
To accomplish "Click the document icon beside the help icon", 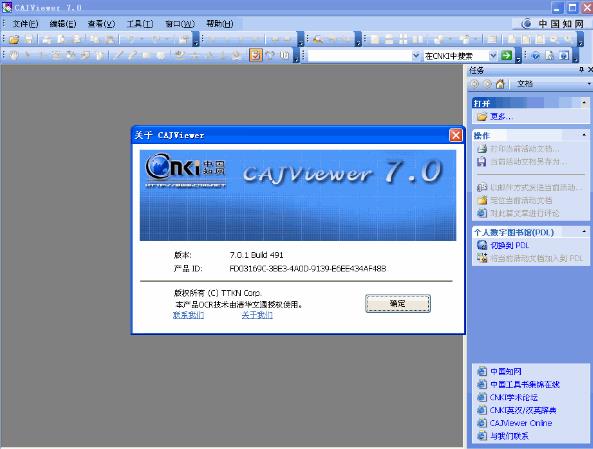I will pos(550,56).
